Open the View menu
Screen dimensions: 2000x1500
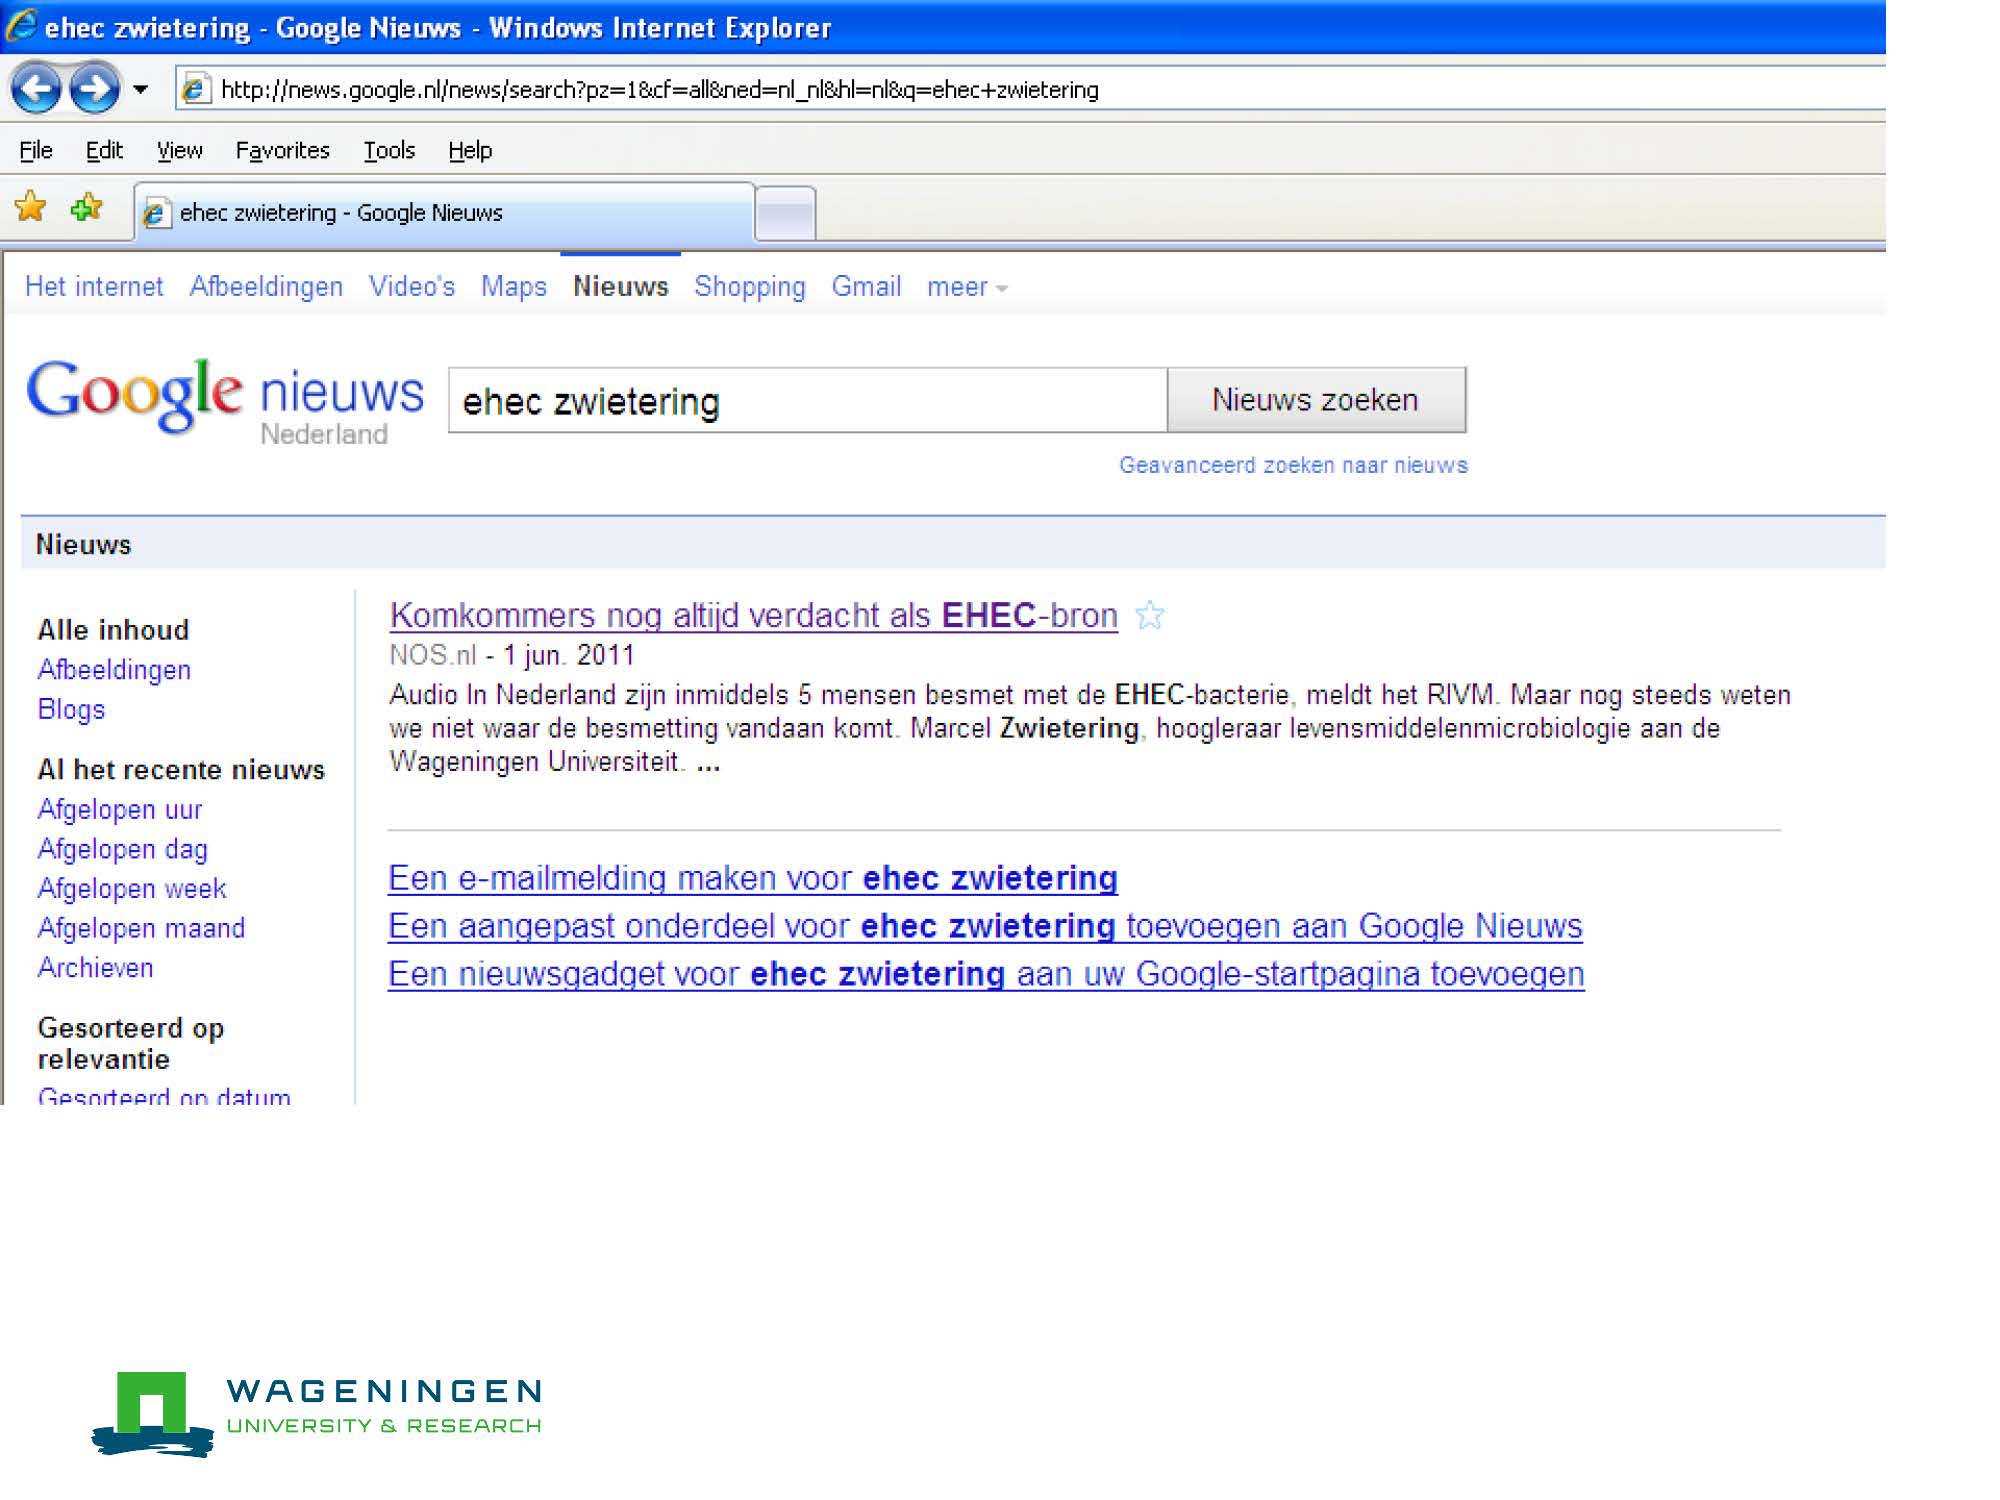point(180,151)
